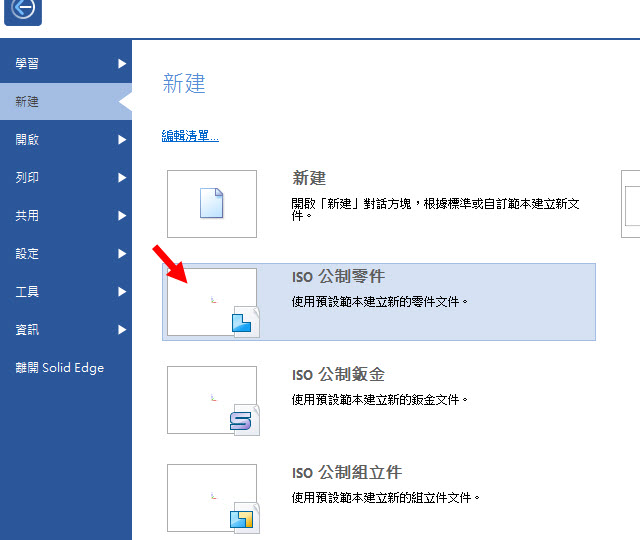This screenshot has width=640, height=540.
Task: Select the 新建 menu item
Action: coord(66,102)
